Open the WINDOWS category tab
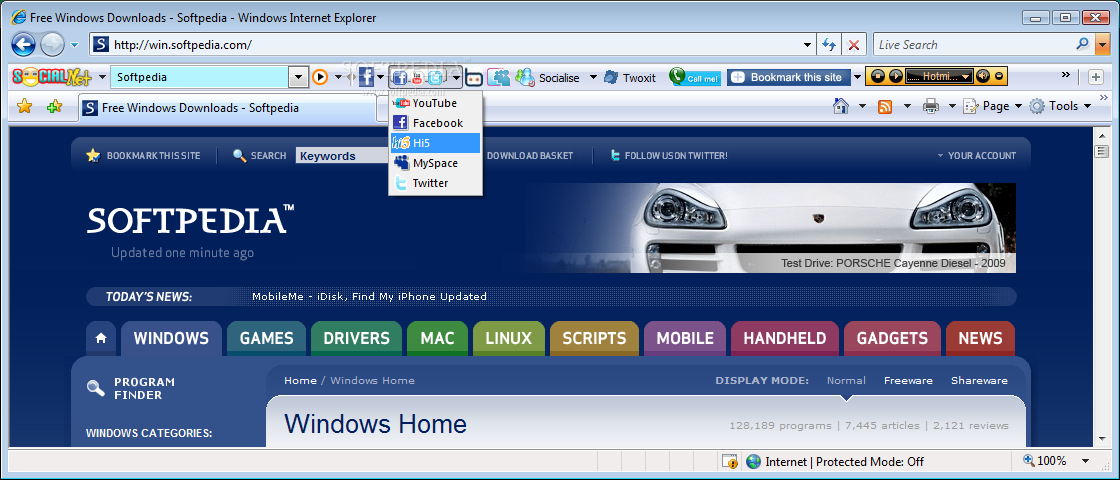 pyautogui.click(x=171, y=339)
